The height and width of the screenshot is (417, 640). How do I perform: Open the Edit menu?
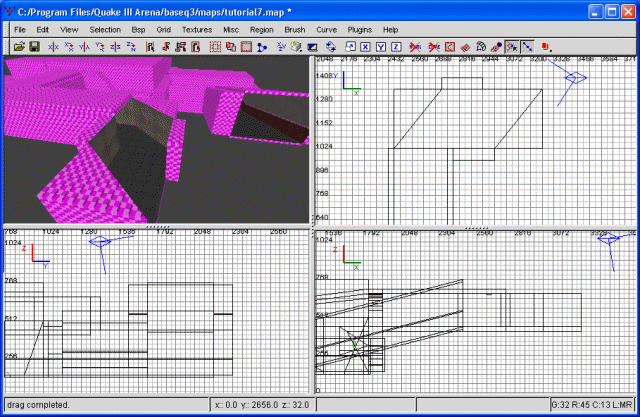click(42, 30)
